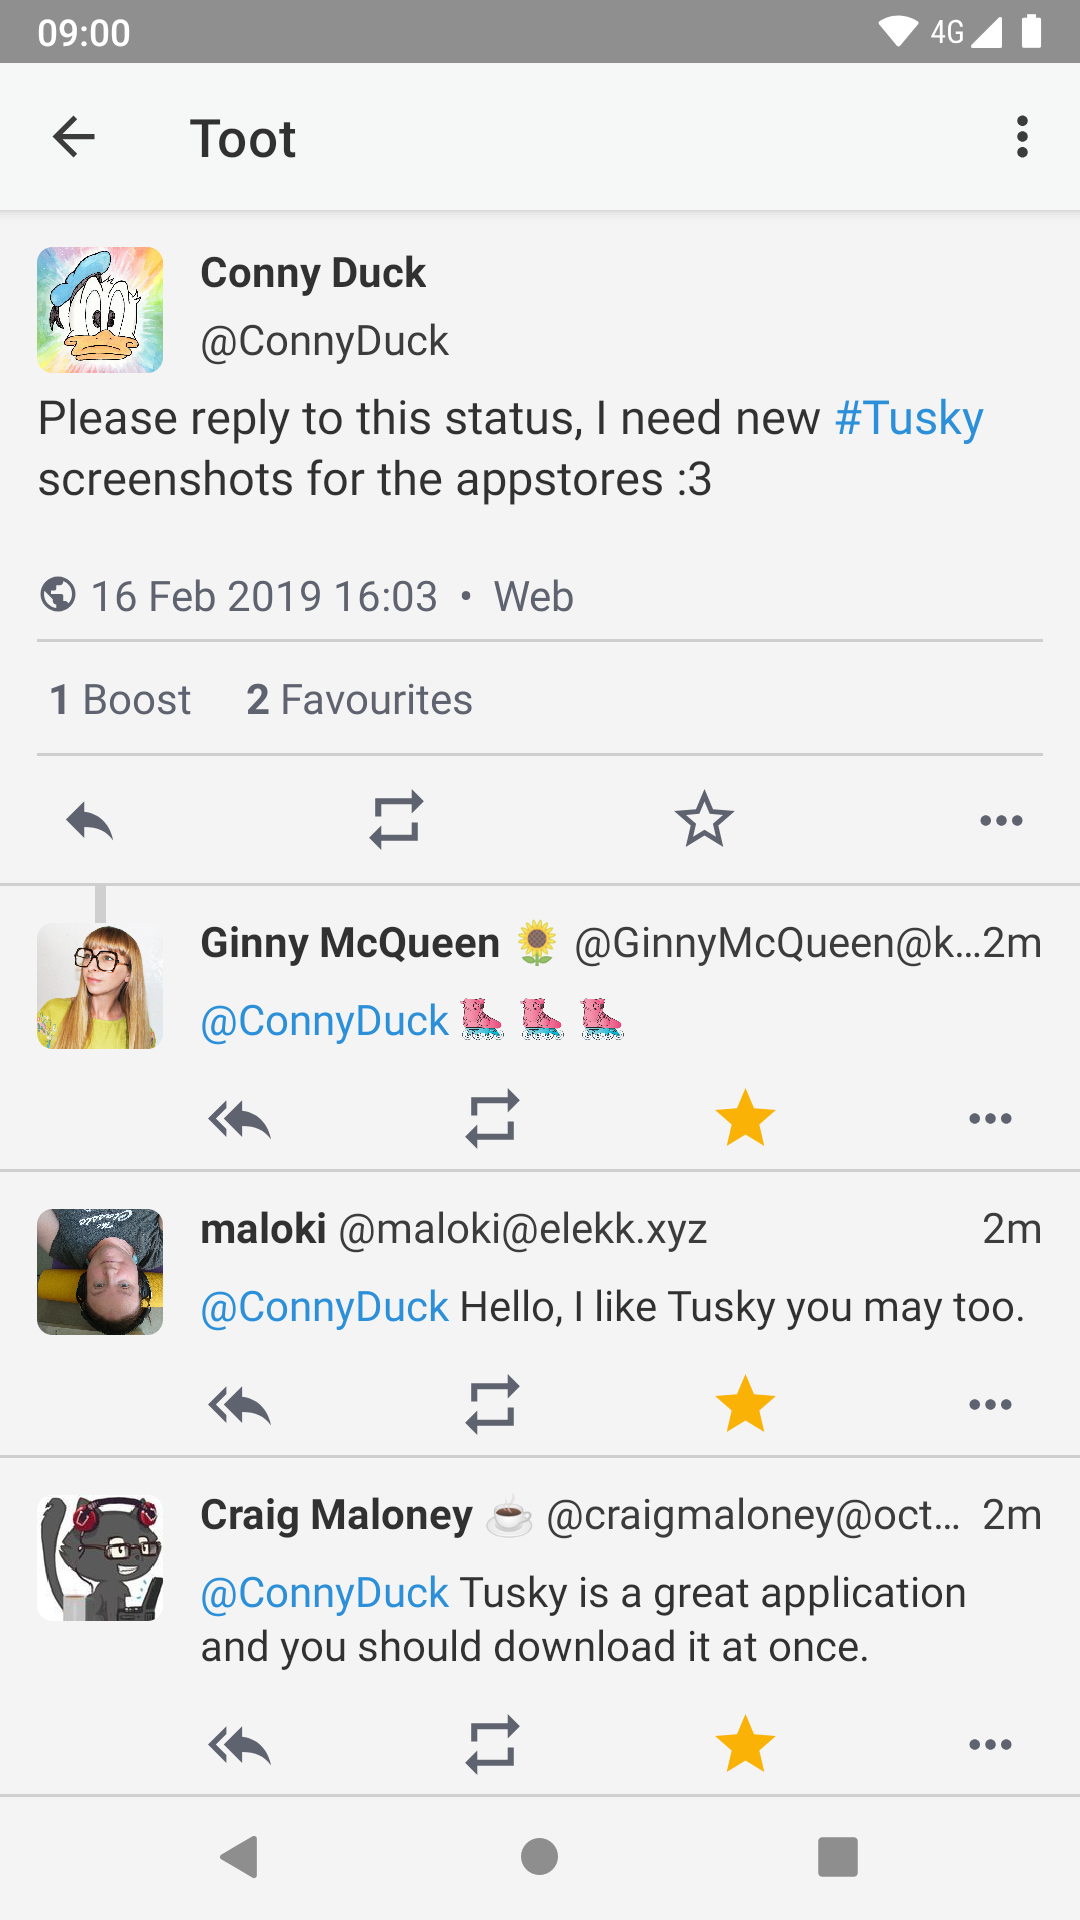
Task: View the 2 Favourites list
Action: point(359,700)
